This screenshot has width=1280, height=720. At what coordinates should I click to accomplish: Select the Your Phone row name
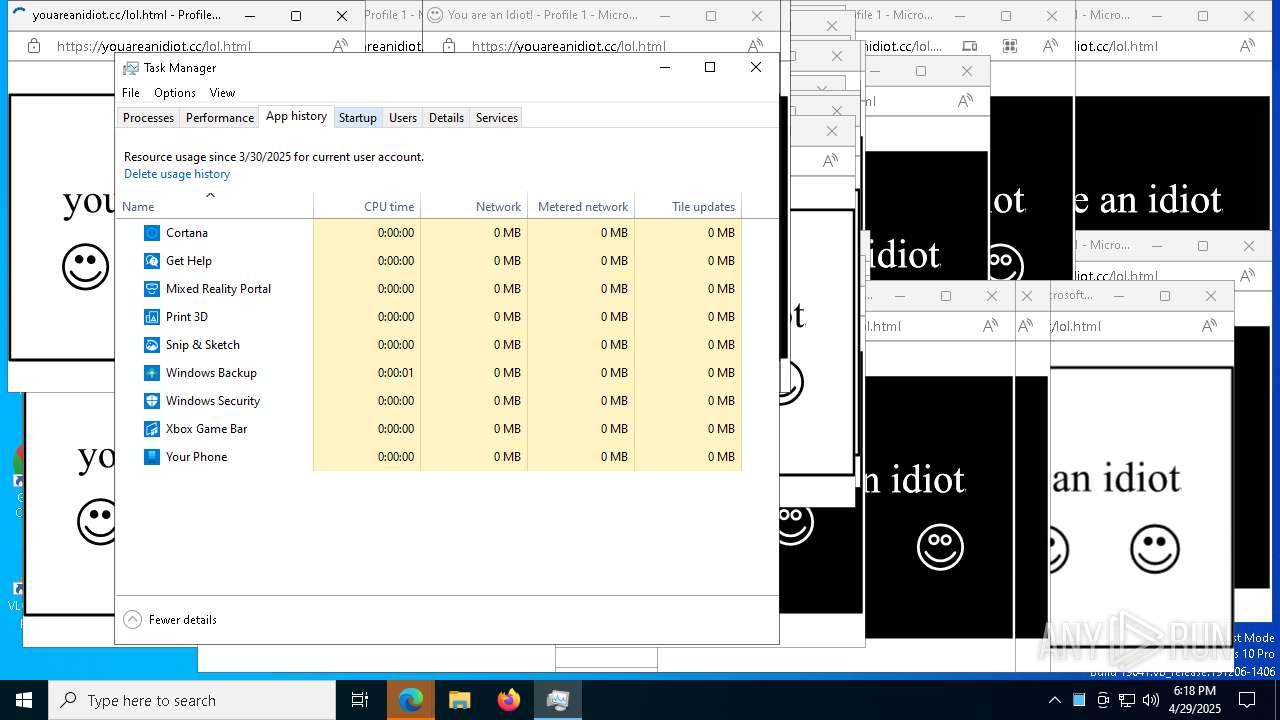pos(196,457)
